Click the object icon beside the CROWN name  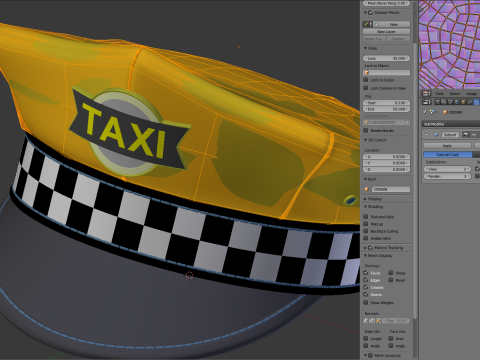367,189
